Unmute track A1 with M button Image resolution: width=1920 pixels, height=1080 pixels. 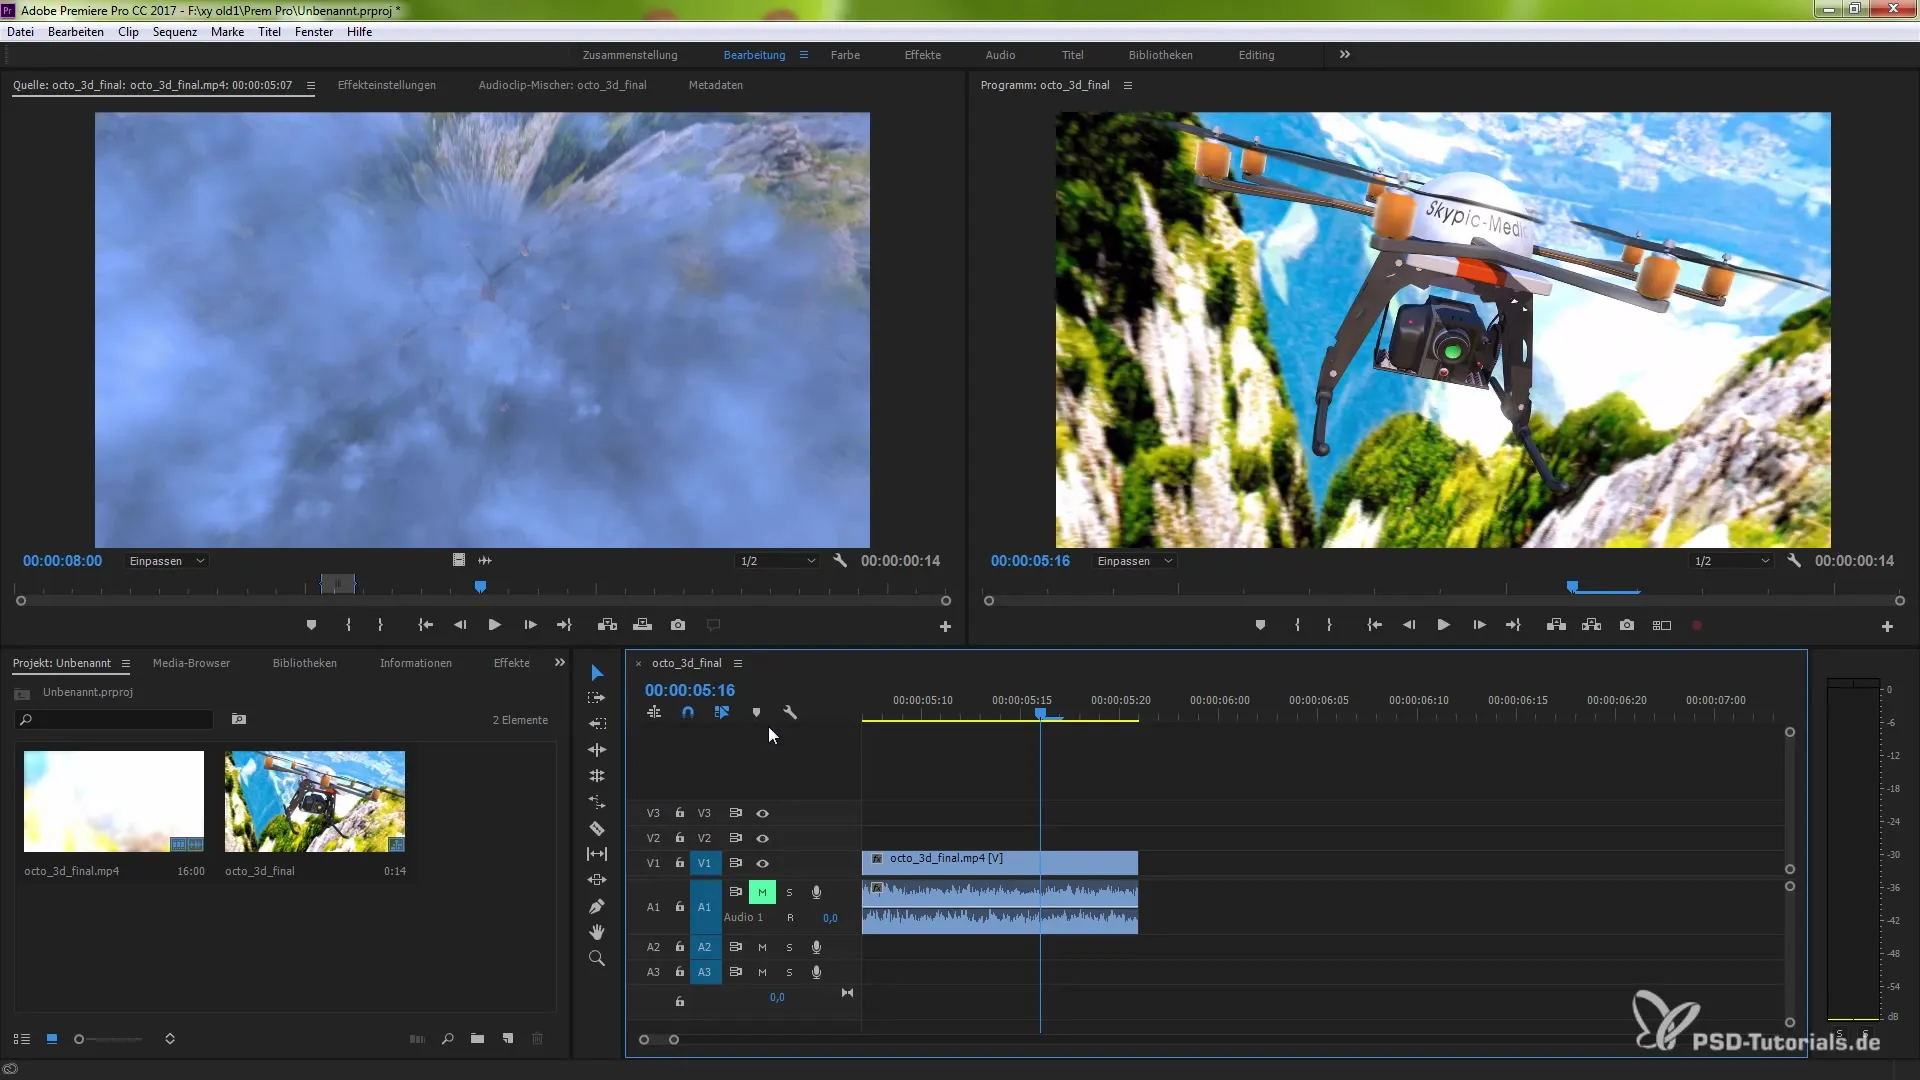pos(762,892)
